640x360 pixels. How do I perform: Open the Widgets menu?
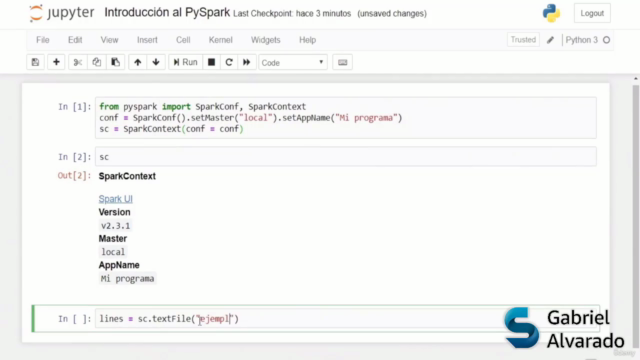[266, 40]
